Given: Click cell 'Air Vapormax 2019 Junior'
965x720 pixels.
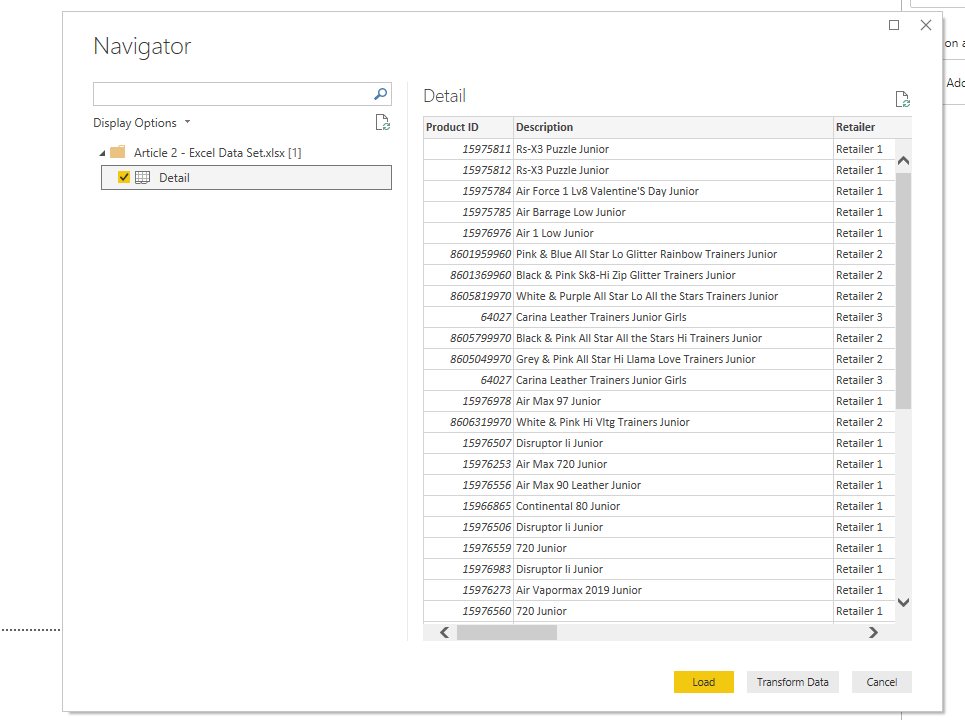Looking at the screenshot, I should [673, 590].
